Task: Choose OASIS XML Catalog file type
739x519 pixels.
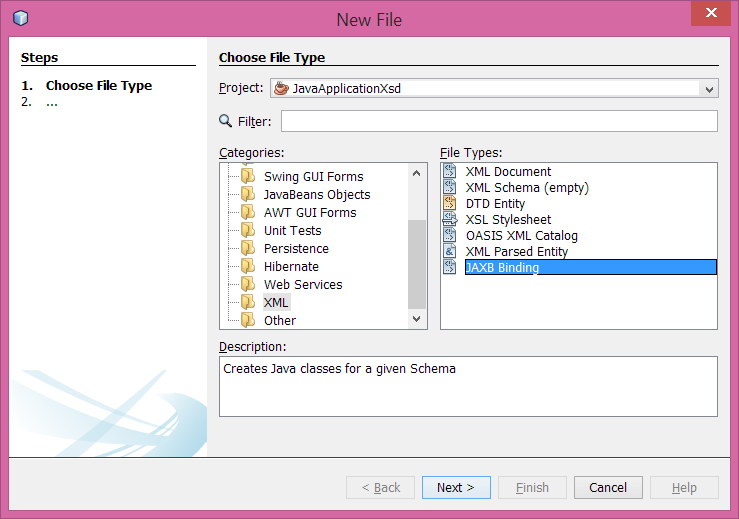Action: (x=521, y=235)
